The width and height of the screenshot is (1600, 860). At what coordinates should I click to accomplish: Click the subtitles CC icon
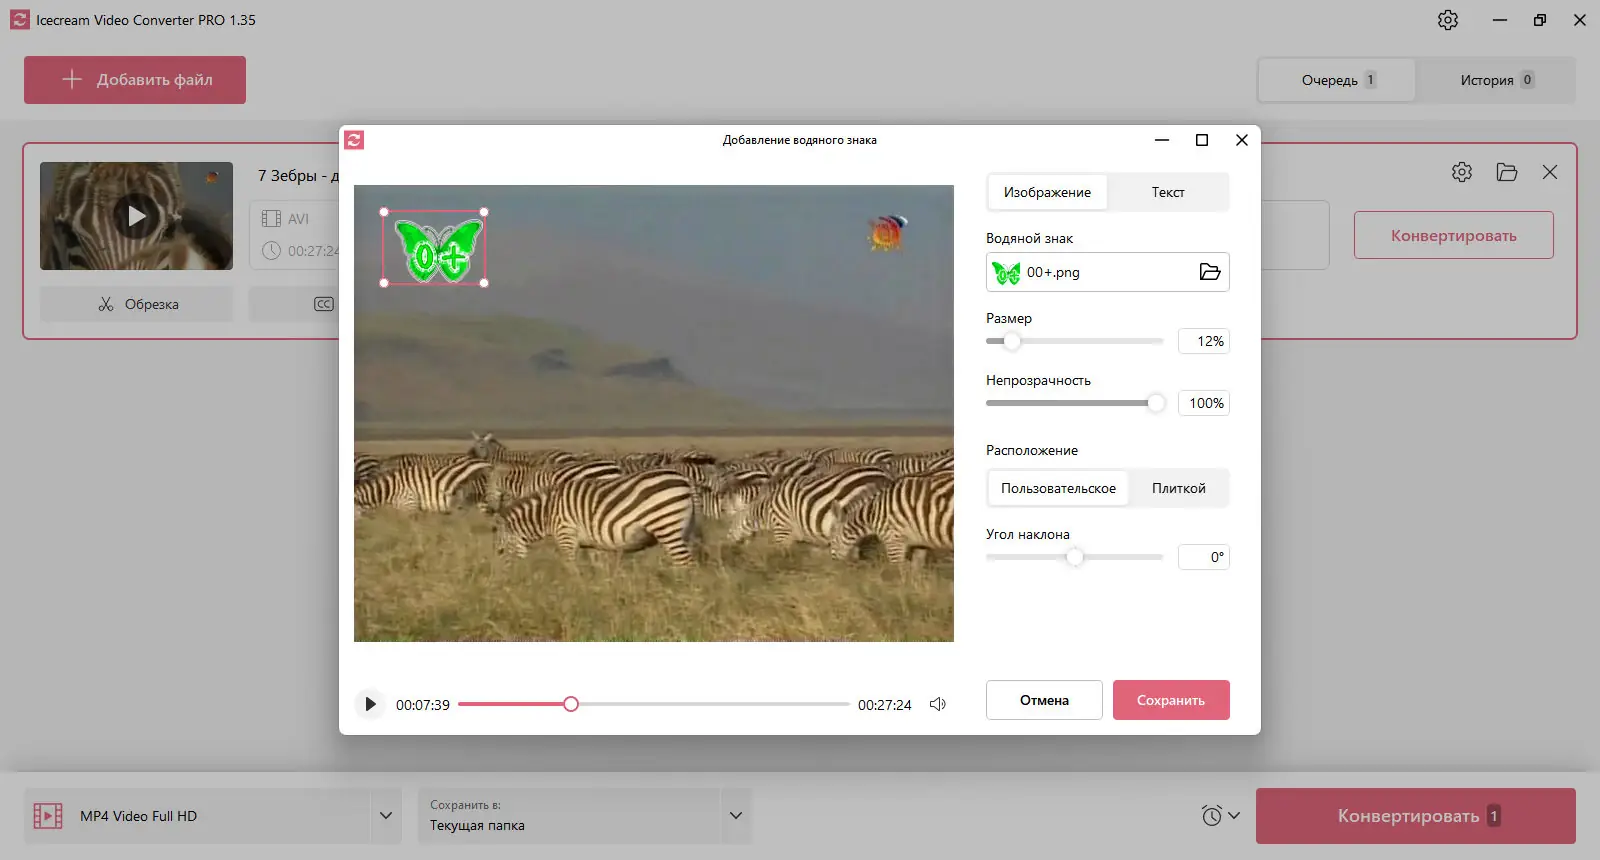[324, 304]
